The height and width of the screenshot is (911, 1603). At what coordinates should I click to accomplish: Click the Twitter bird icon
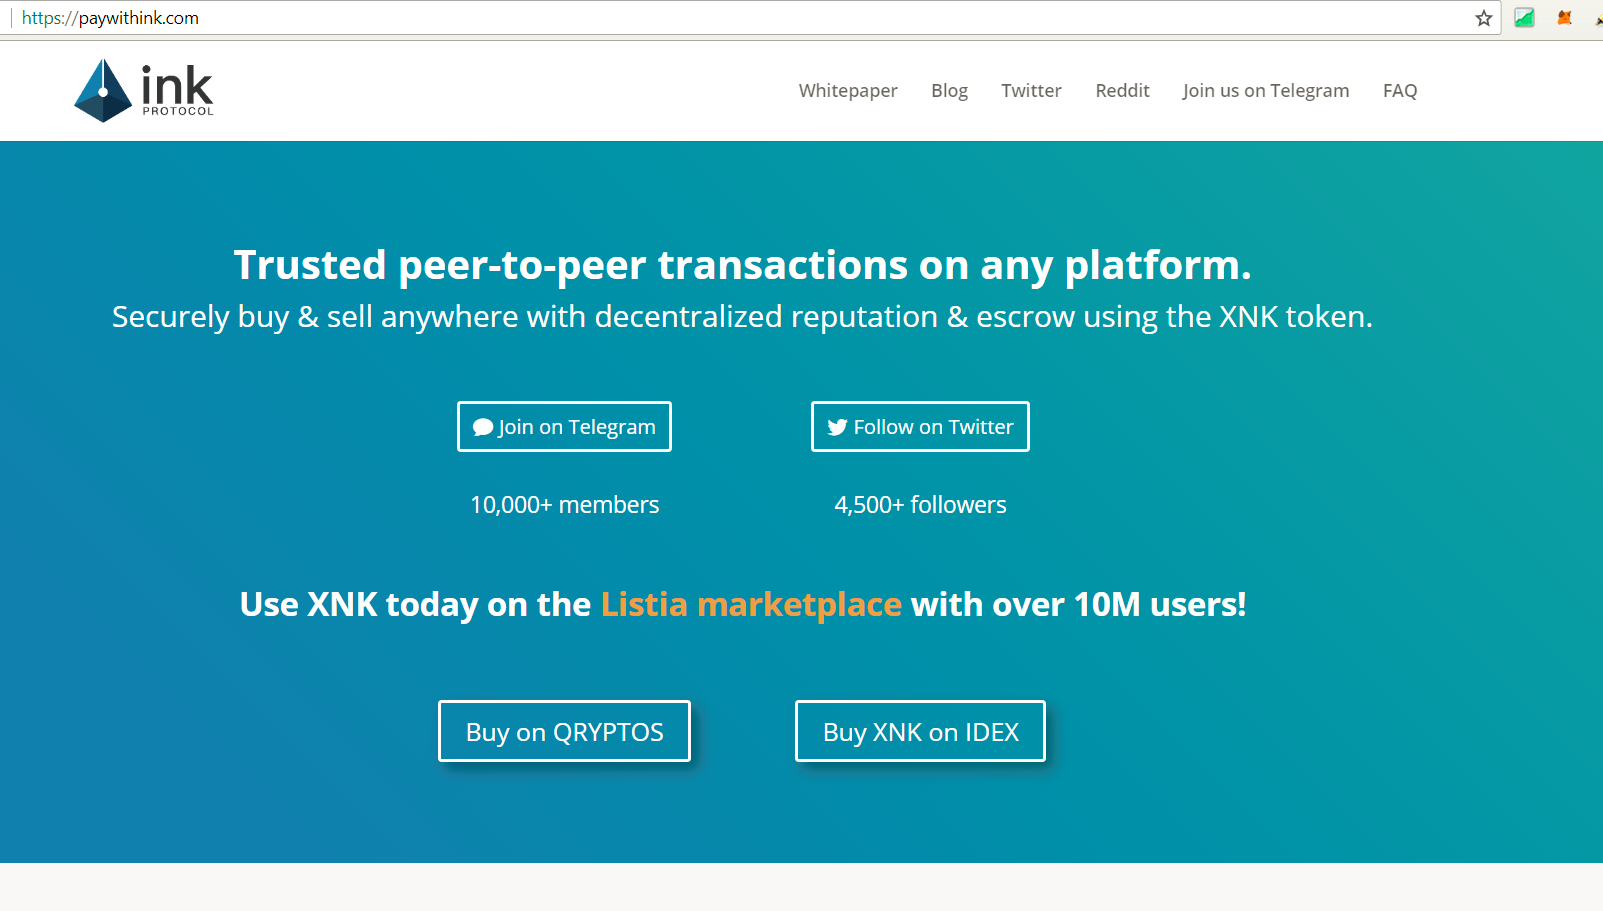(x=837, y=427)
